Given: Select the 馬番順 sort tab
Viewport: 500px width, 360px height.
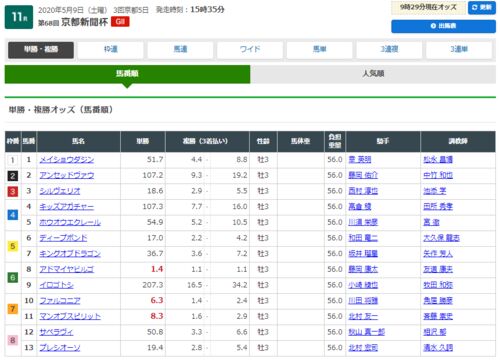Looking at the screenshot, I should click(127, 74).
